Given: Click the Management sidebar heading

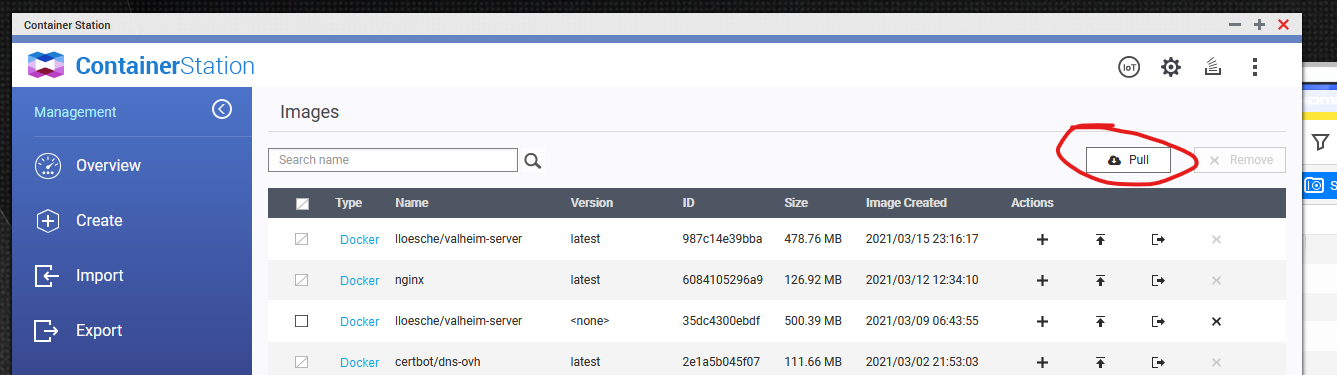Looking at the screenshot, I should (75, 112).
